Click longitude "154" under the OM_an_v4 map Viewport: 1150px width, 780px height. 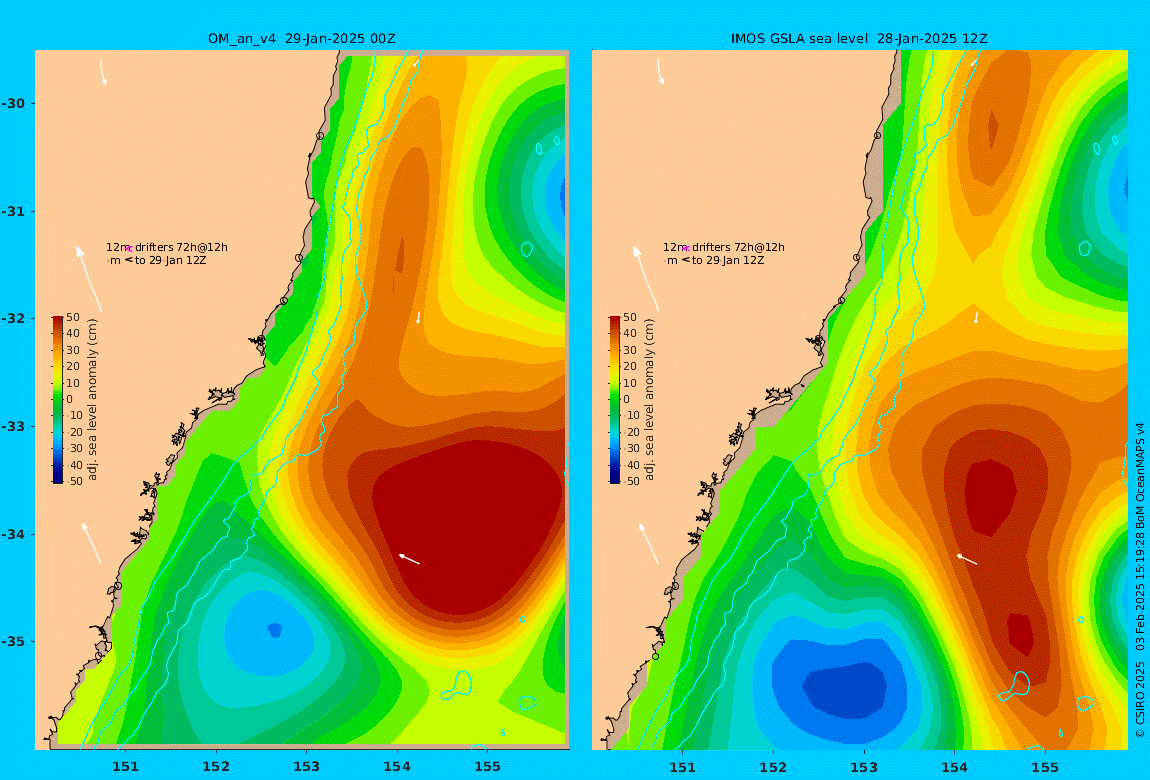pyautogui.click(x=397, y=767)
